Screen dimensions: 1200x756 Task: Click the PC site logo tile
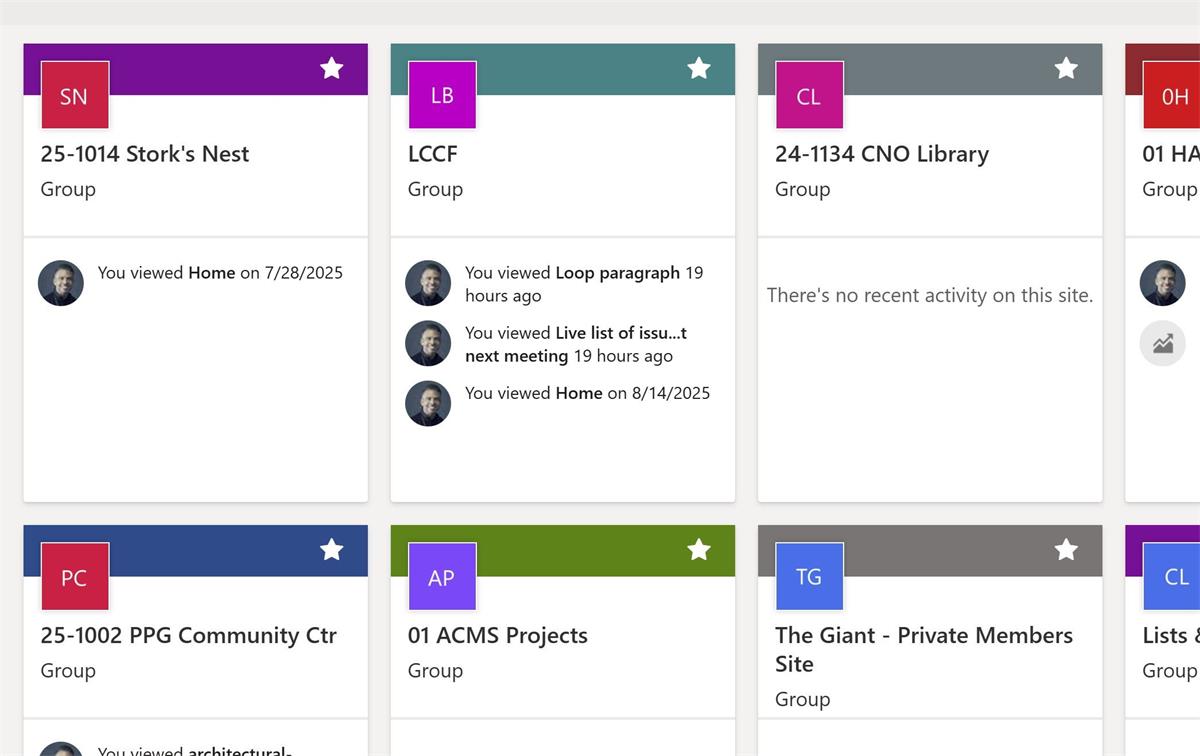point(74,577)
